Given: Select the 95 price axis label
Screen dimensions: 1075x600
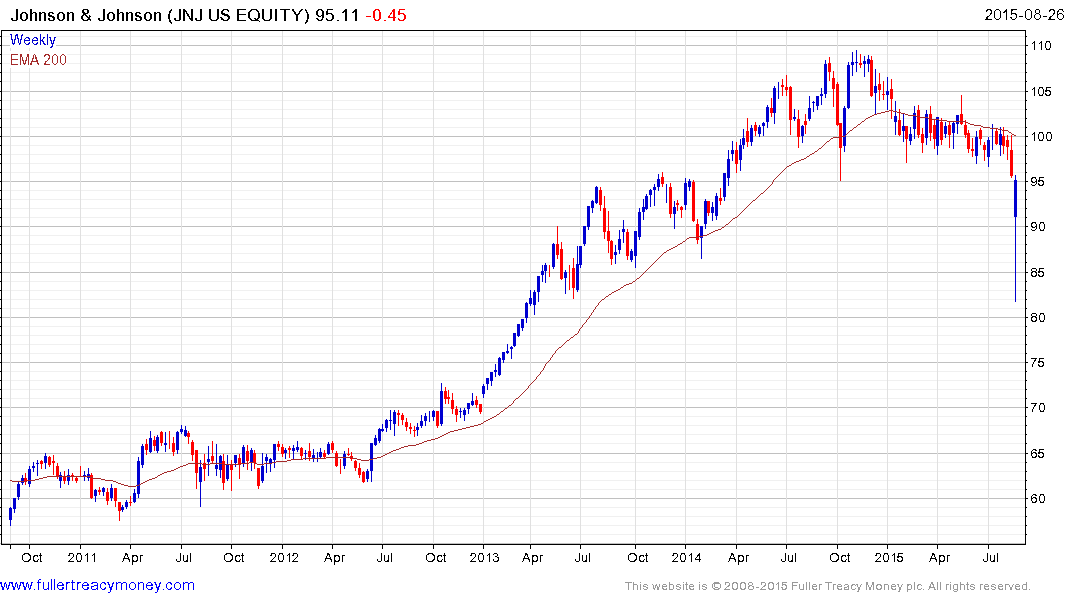Looking at the screenshot, I should pyautogui.click(x=1038, y=182).
